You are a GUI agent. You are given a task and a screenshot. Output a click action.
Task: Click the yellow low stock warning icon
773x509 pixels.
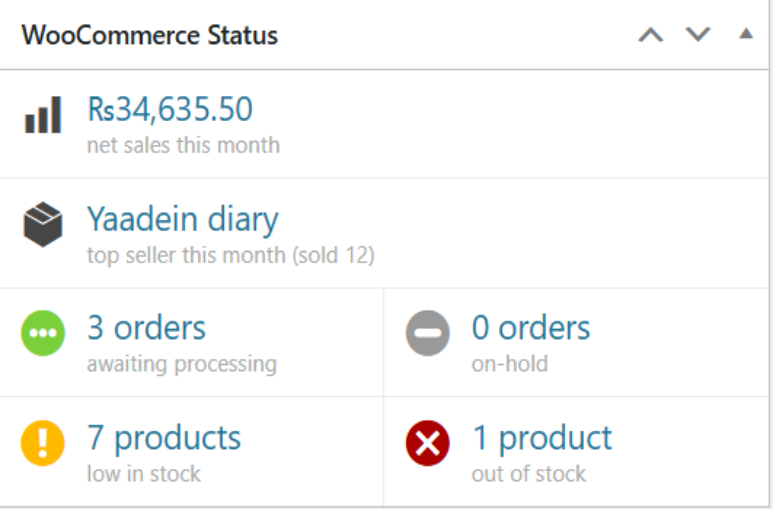tap(43, 443)
